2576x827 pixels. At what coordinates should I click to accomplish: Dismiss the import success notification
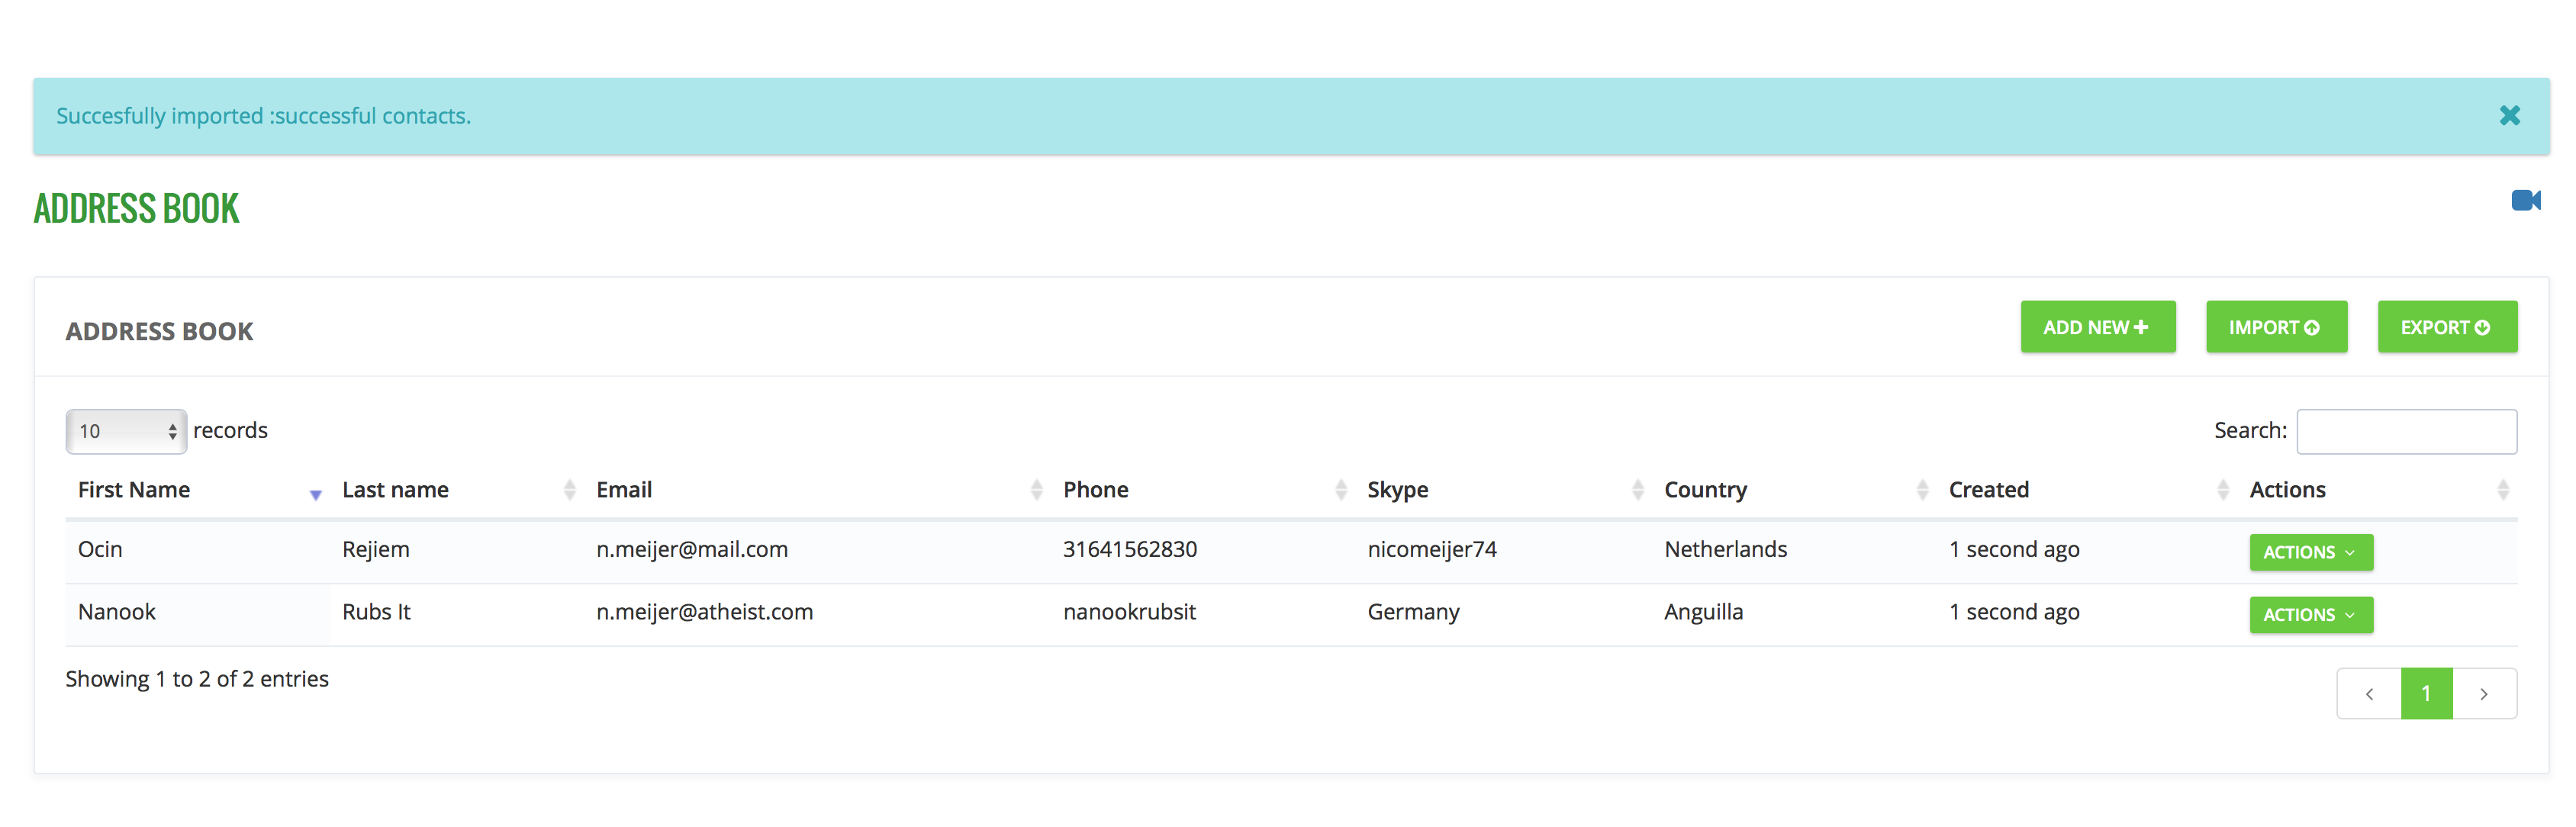coord(2509,116)
